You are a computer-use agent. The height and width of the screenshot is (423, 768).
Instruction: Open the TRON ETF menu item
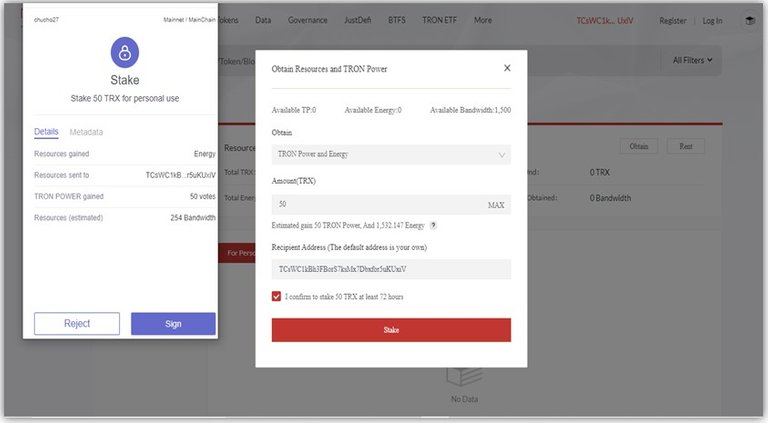tap(439, 20)
